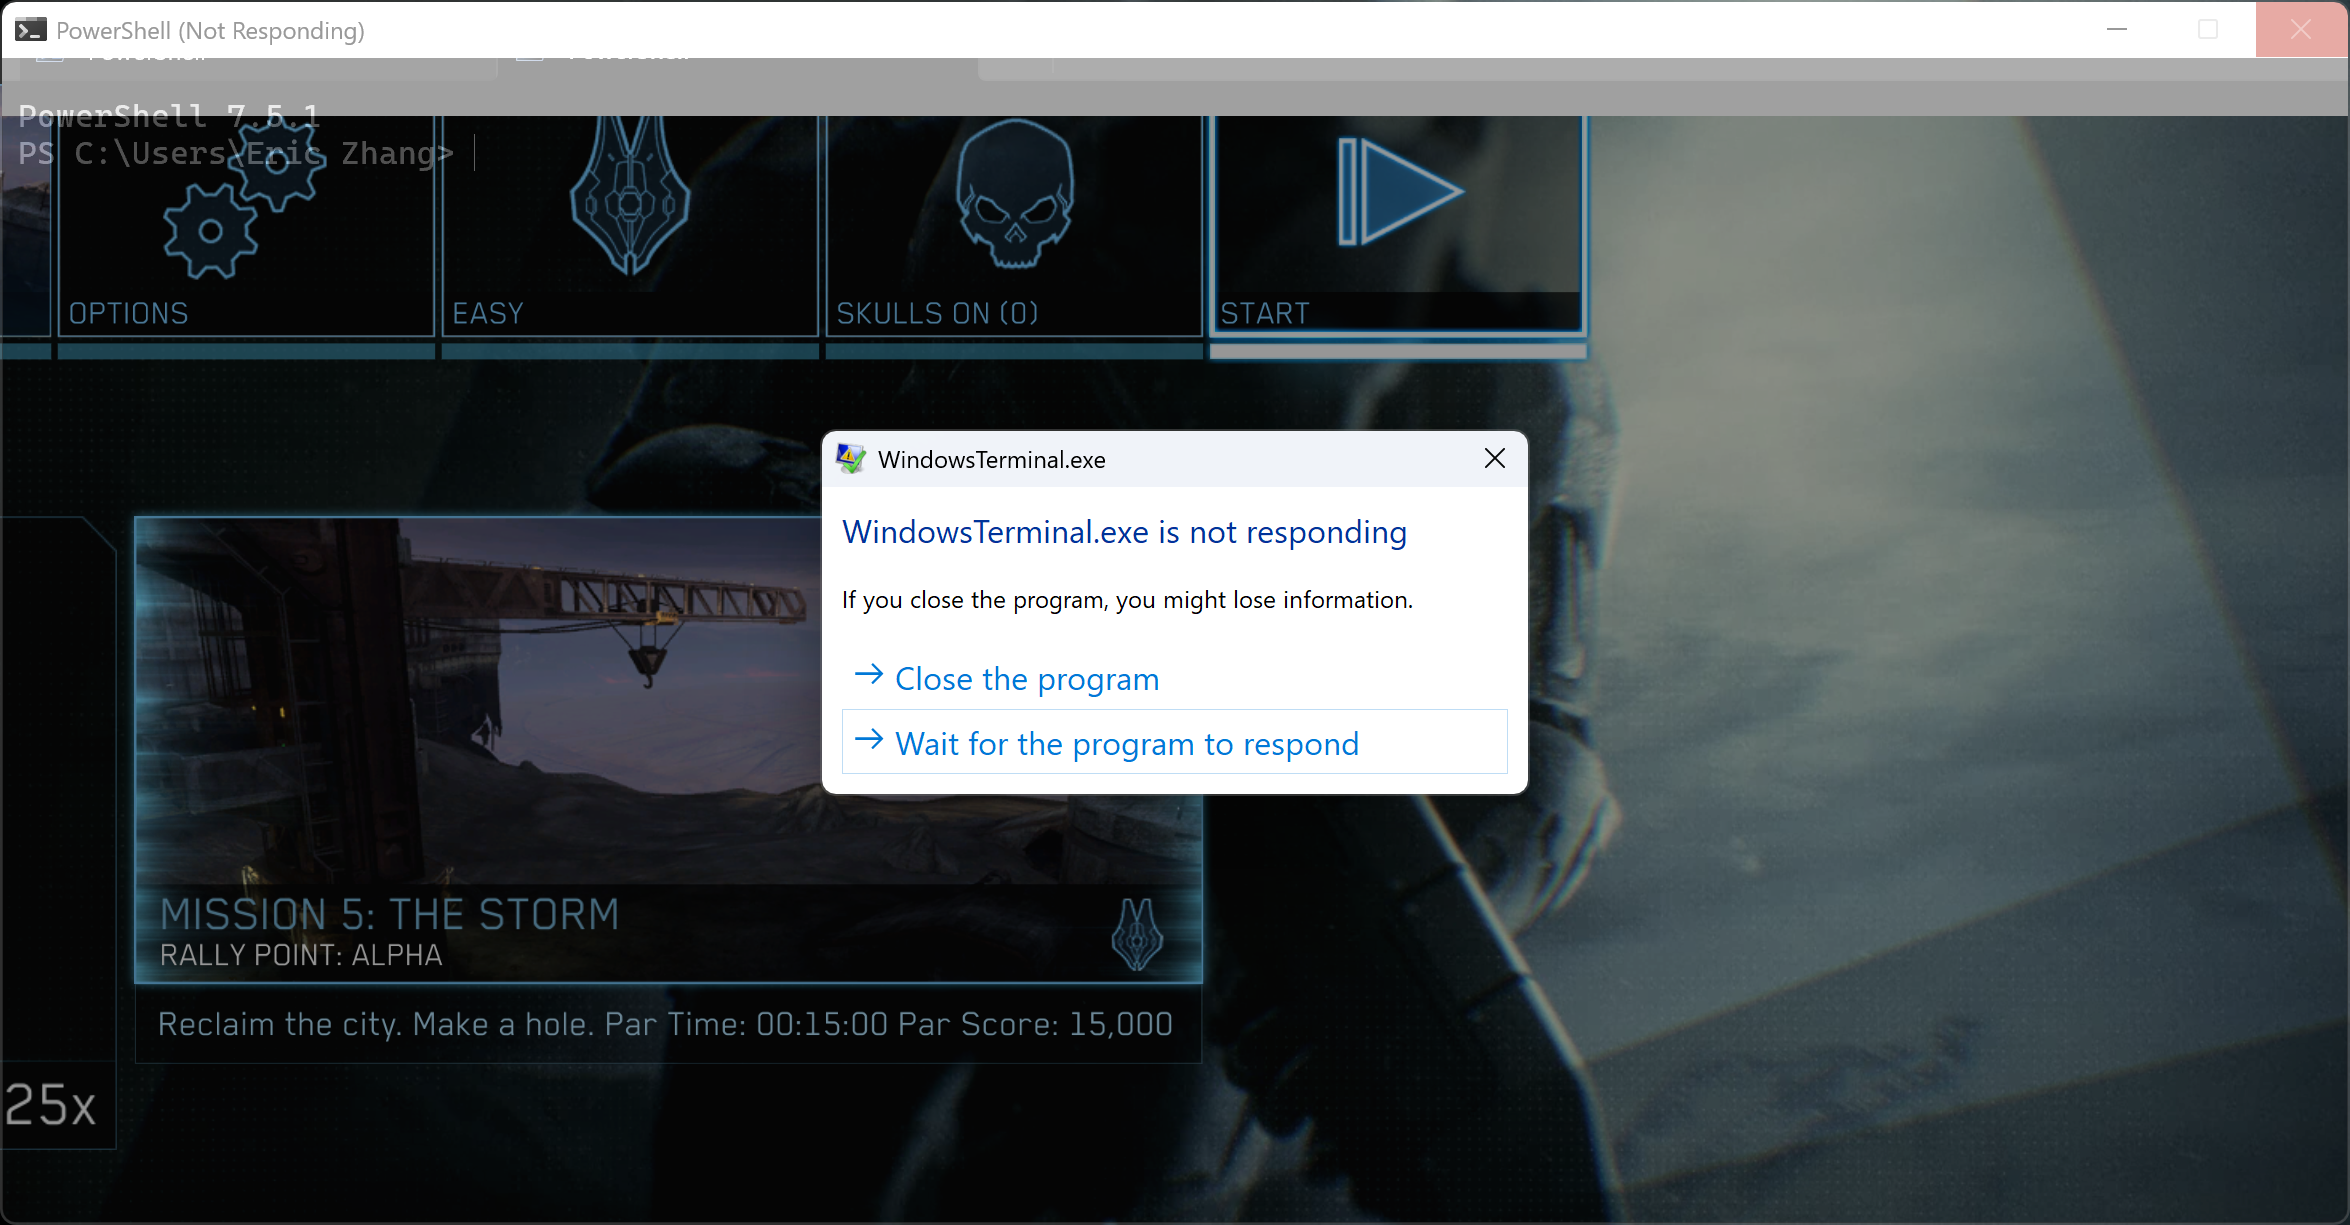Click "If you close the program" message text
The height and width of the screenshot is (1225, 2350).
pyautogui.click(x=1127, y=600)
